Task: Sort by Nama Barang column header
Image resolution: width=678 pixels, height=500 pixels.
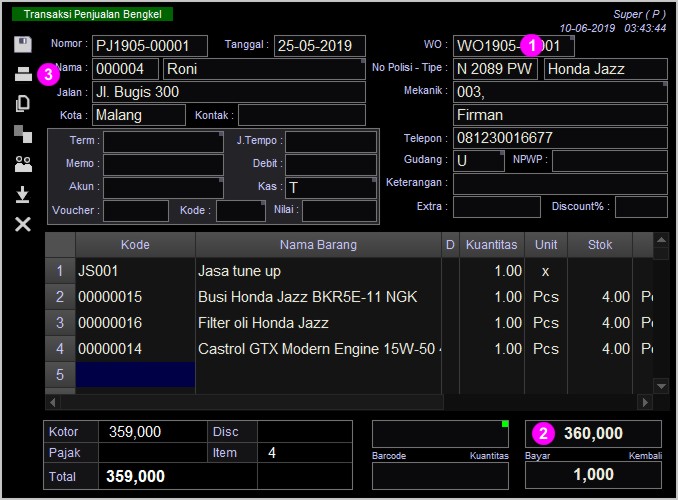Action: click(x=318, y=245)
